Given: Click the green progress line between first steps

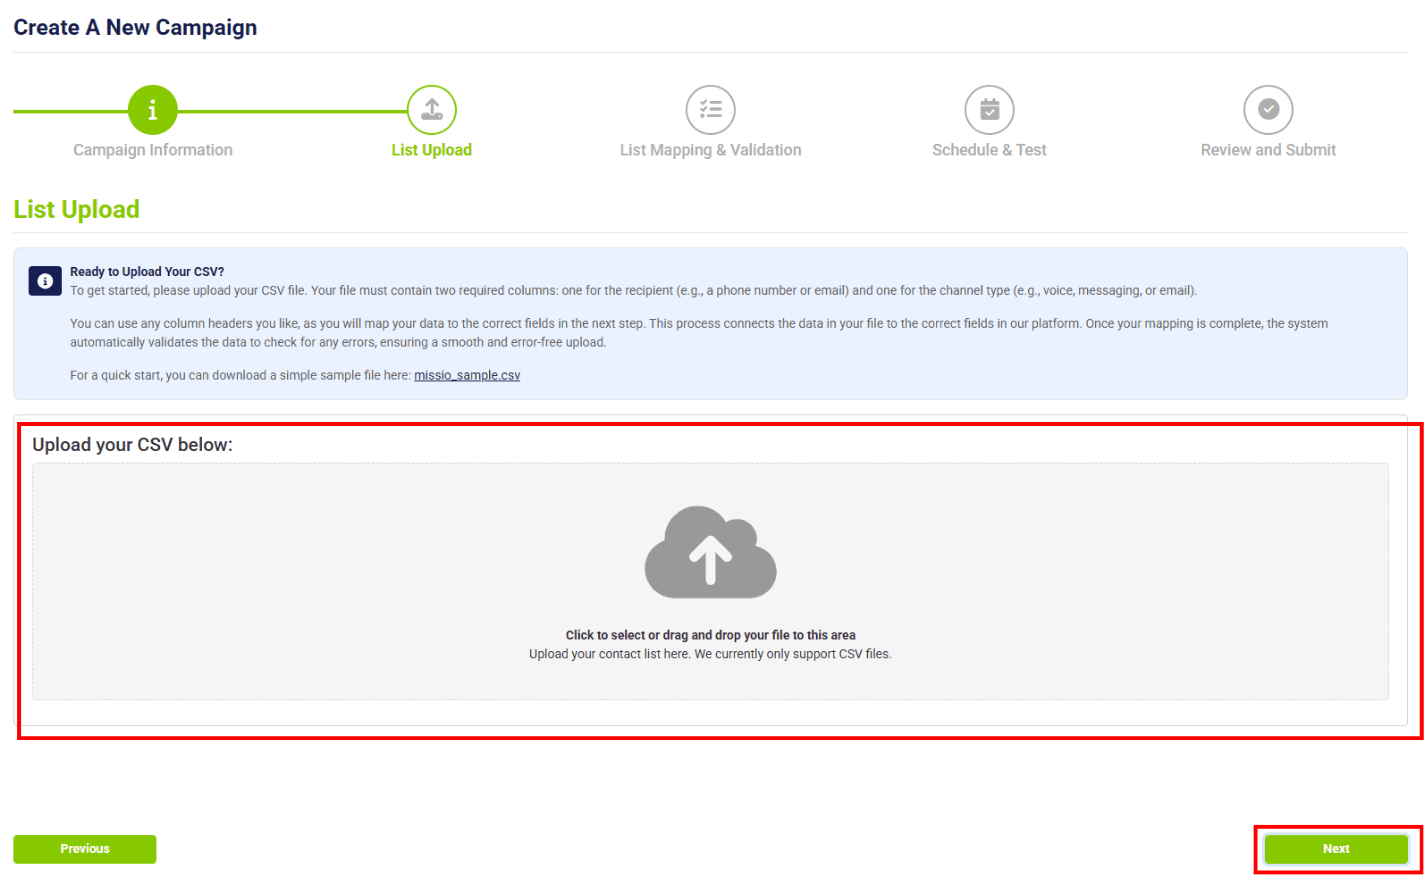Looking at the screenshot, I should (x=290, y=111).
